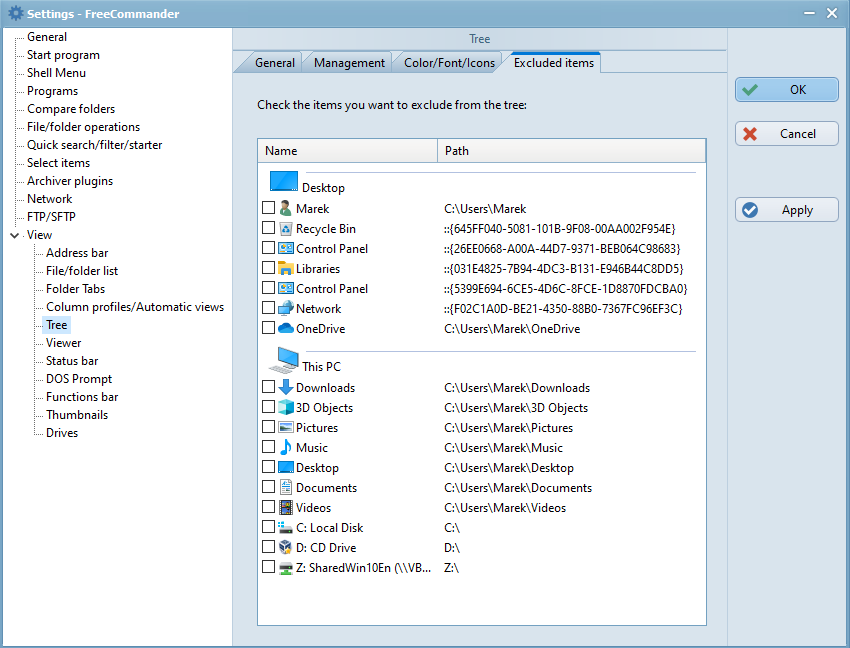Image resolution: width=850 pixels, height=648 pixels.
Task: Enable the Network exclude checkbox
Action: tap(268, 307)
